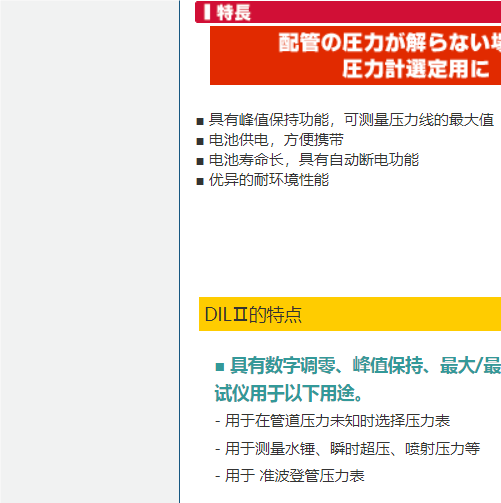Click the teal text 试仪用于以下用途
Viewport: 501px width, 503px height.
pos(288,393)
